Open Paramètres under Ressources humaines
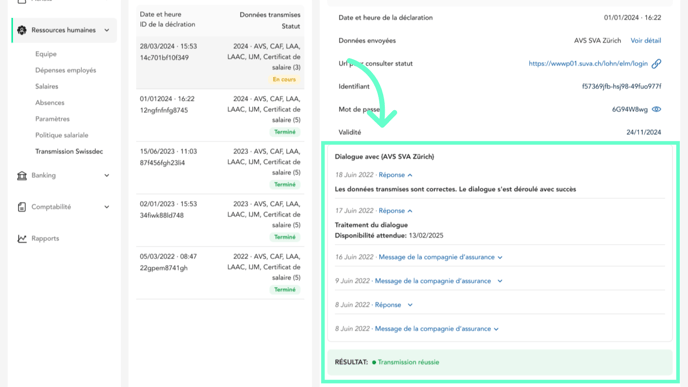 pos(52,119)
